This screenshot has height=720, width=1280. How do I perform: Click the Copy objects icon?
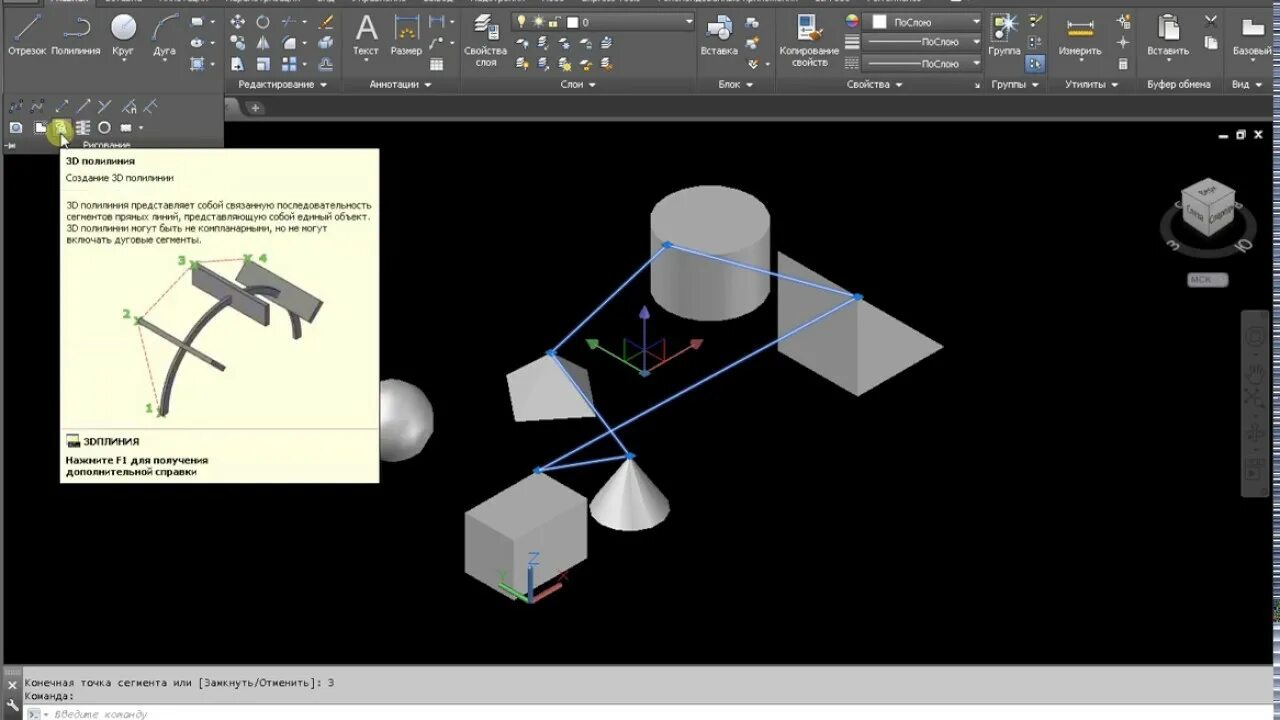point(238,42)
